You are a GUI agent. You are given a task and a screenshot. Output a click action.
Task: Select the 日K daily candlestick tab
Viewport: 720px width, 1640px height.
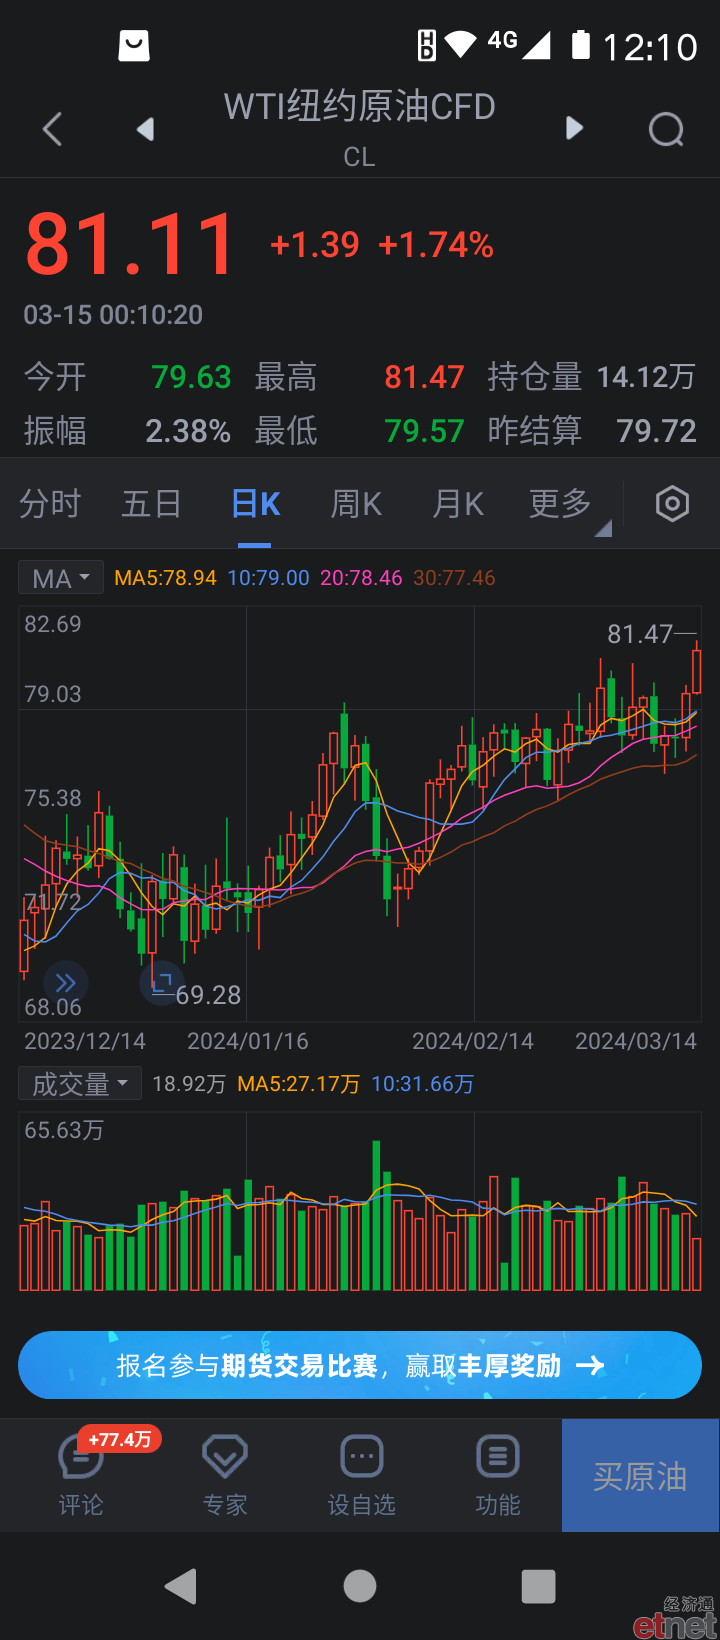(x=255, y=504)
